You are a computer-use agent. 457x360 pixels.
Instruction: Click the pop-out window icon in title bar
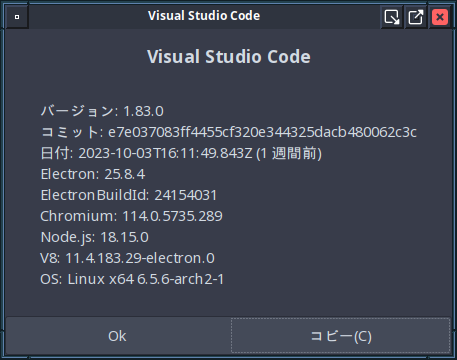[x=416, y=17]
